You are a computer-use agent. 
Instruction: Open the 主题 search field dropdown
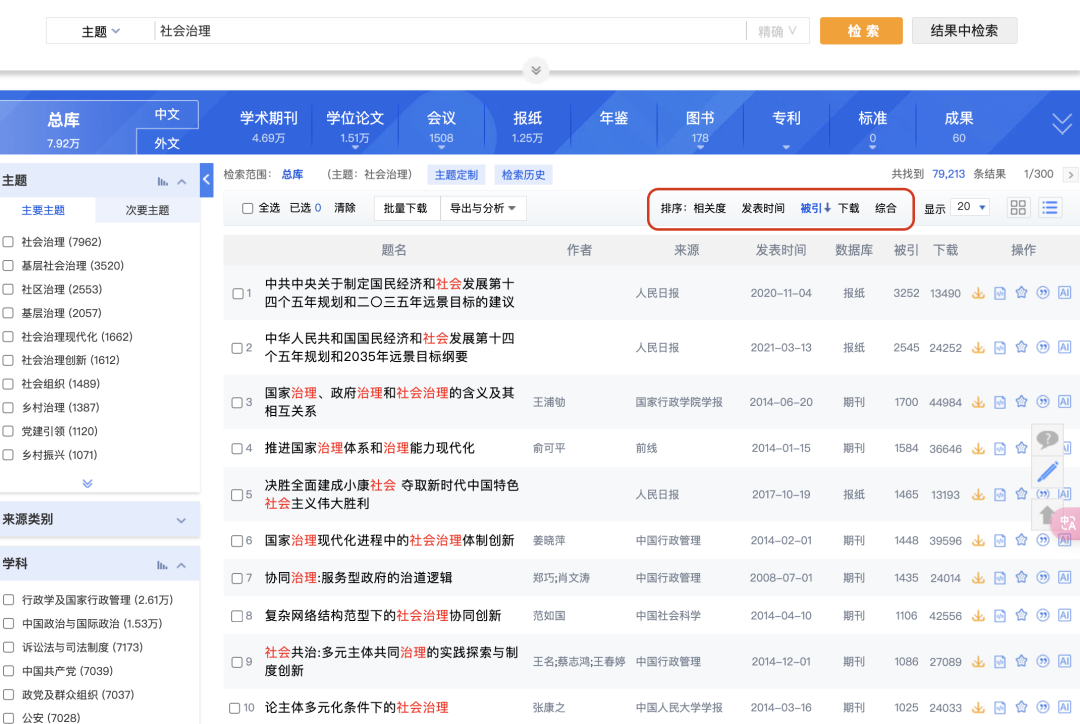coord(101,31)
